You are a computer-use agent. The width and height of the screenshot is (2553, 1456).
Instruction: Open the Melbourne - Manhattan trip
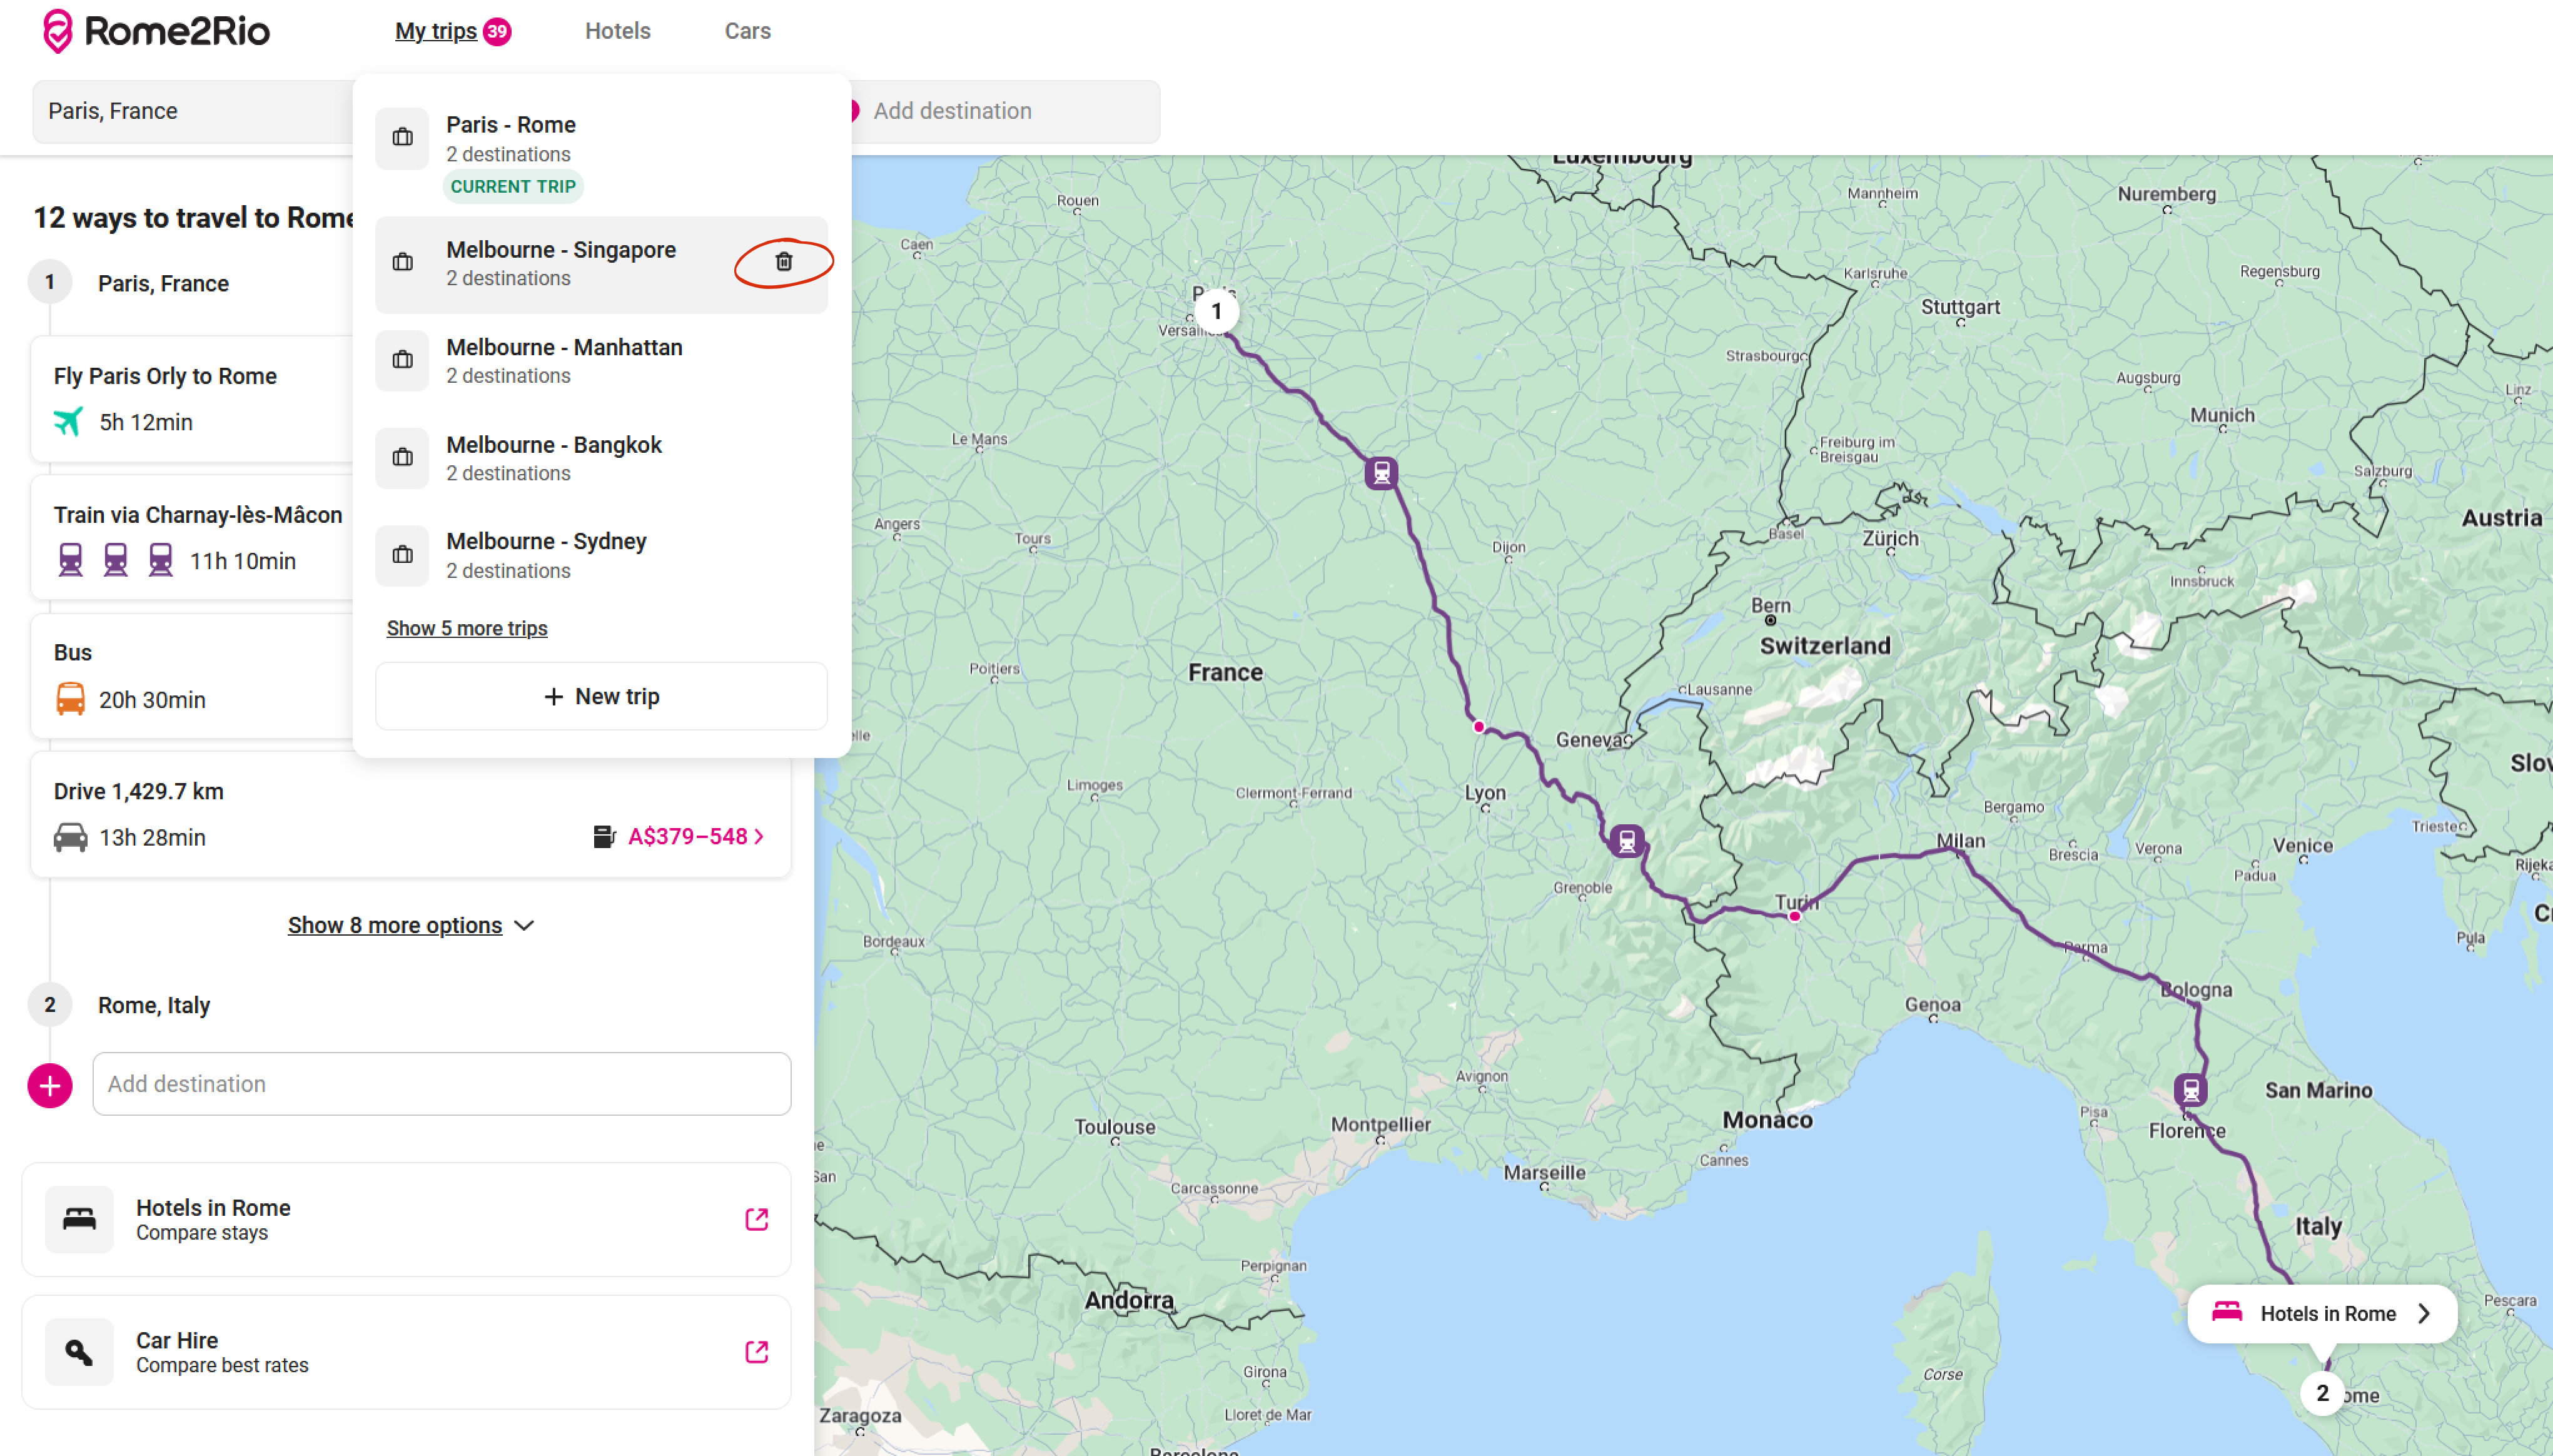pos(601,361)
